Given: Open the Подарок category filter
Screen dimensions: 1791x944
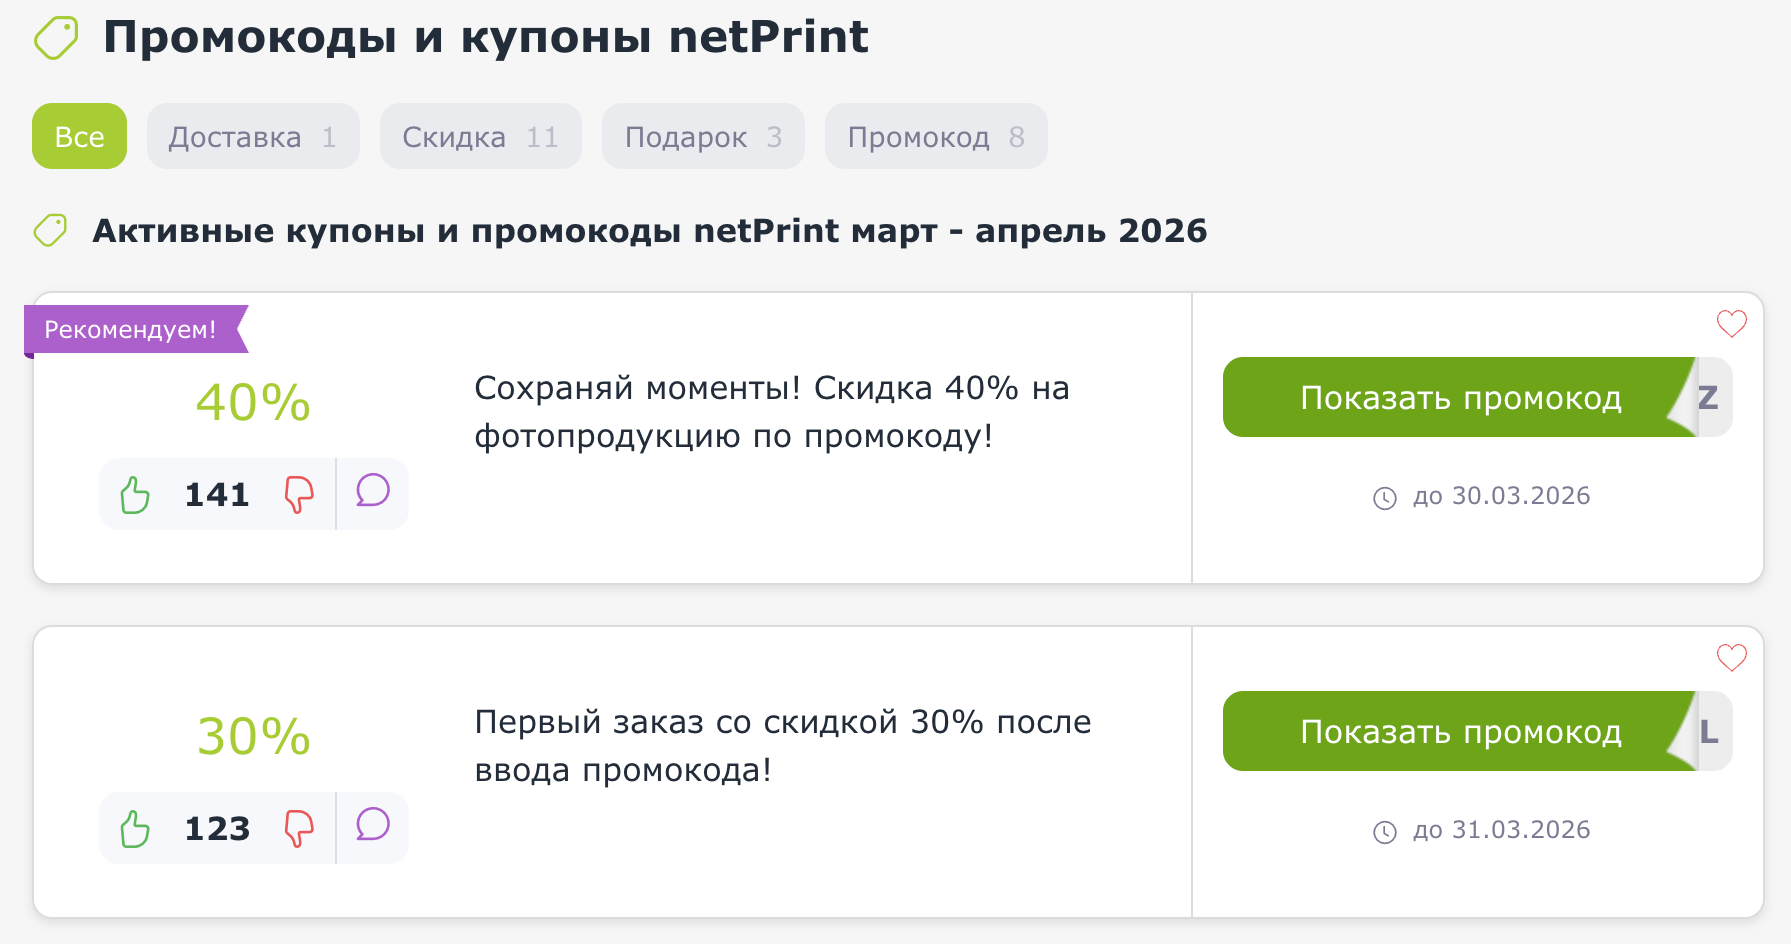Looking at the screenshot, I should tap(703, 136).
